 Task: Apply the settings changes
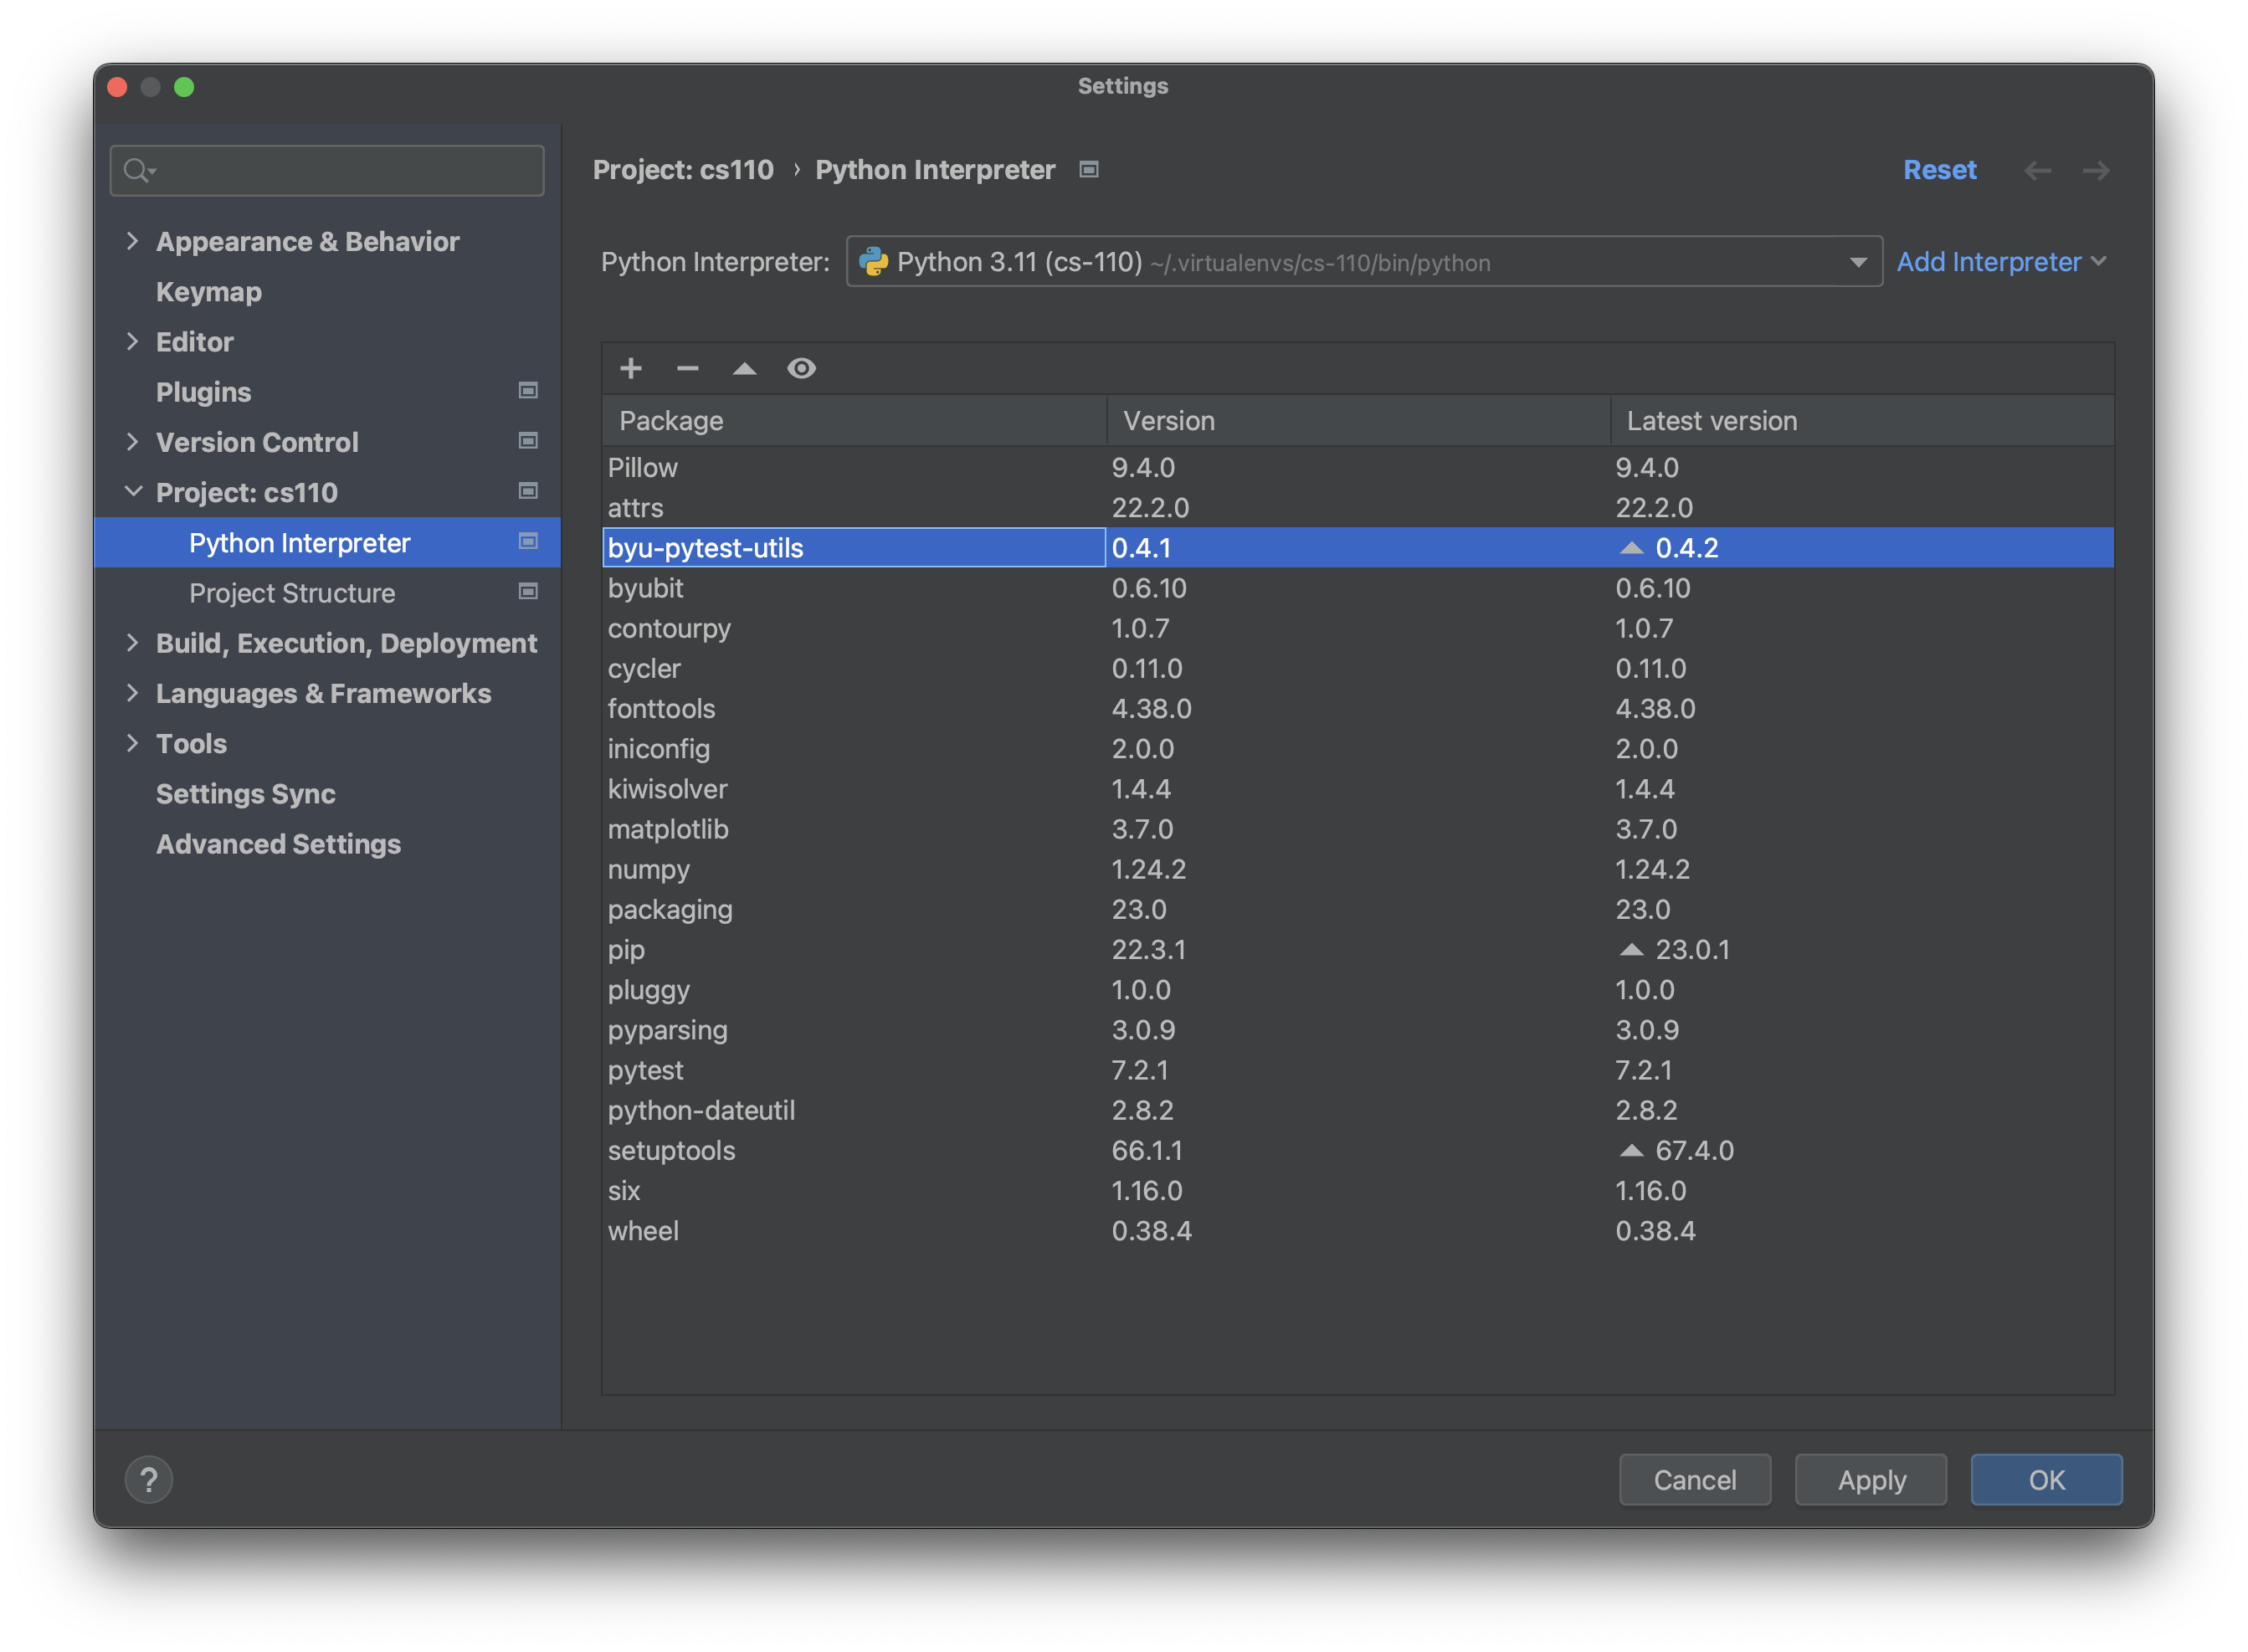[1870, 1479]
